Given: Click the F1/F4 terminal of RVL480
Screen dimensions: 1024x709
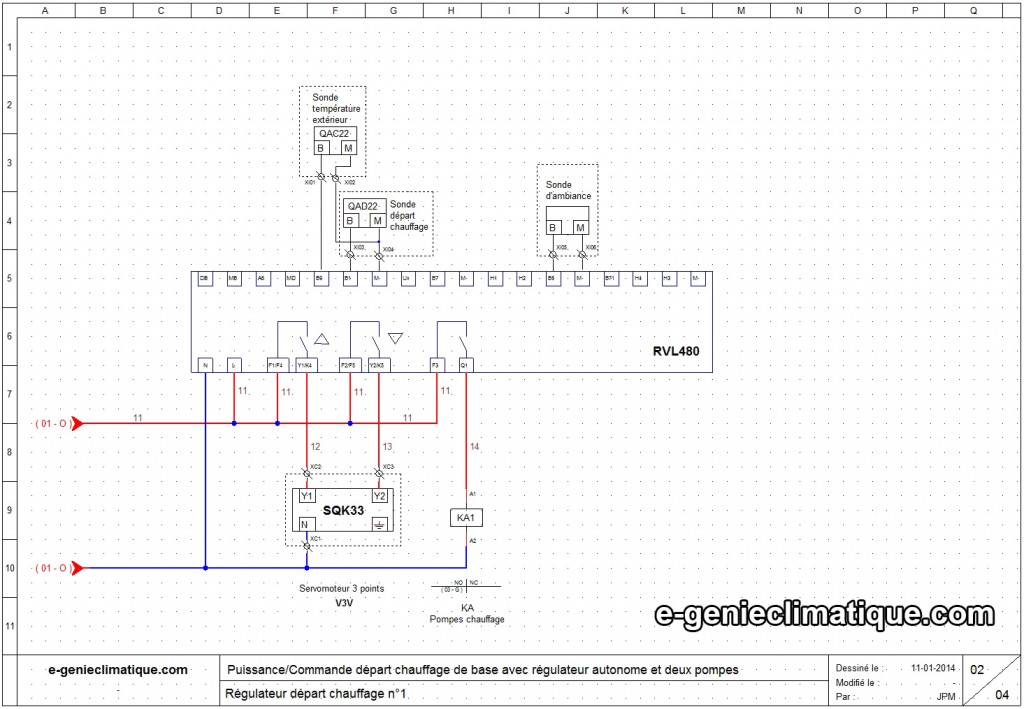Looking at the screenshot, I should 277,366.
